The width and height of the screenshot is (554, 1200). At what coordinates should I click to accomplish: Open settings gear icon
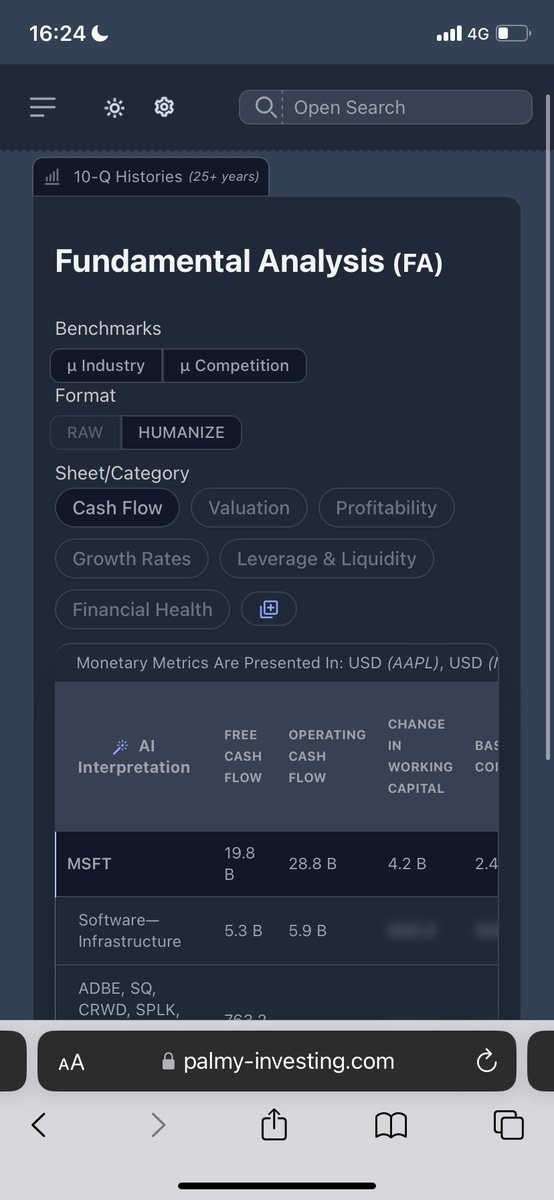click(164, 107)
